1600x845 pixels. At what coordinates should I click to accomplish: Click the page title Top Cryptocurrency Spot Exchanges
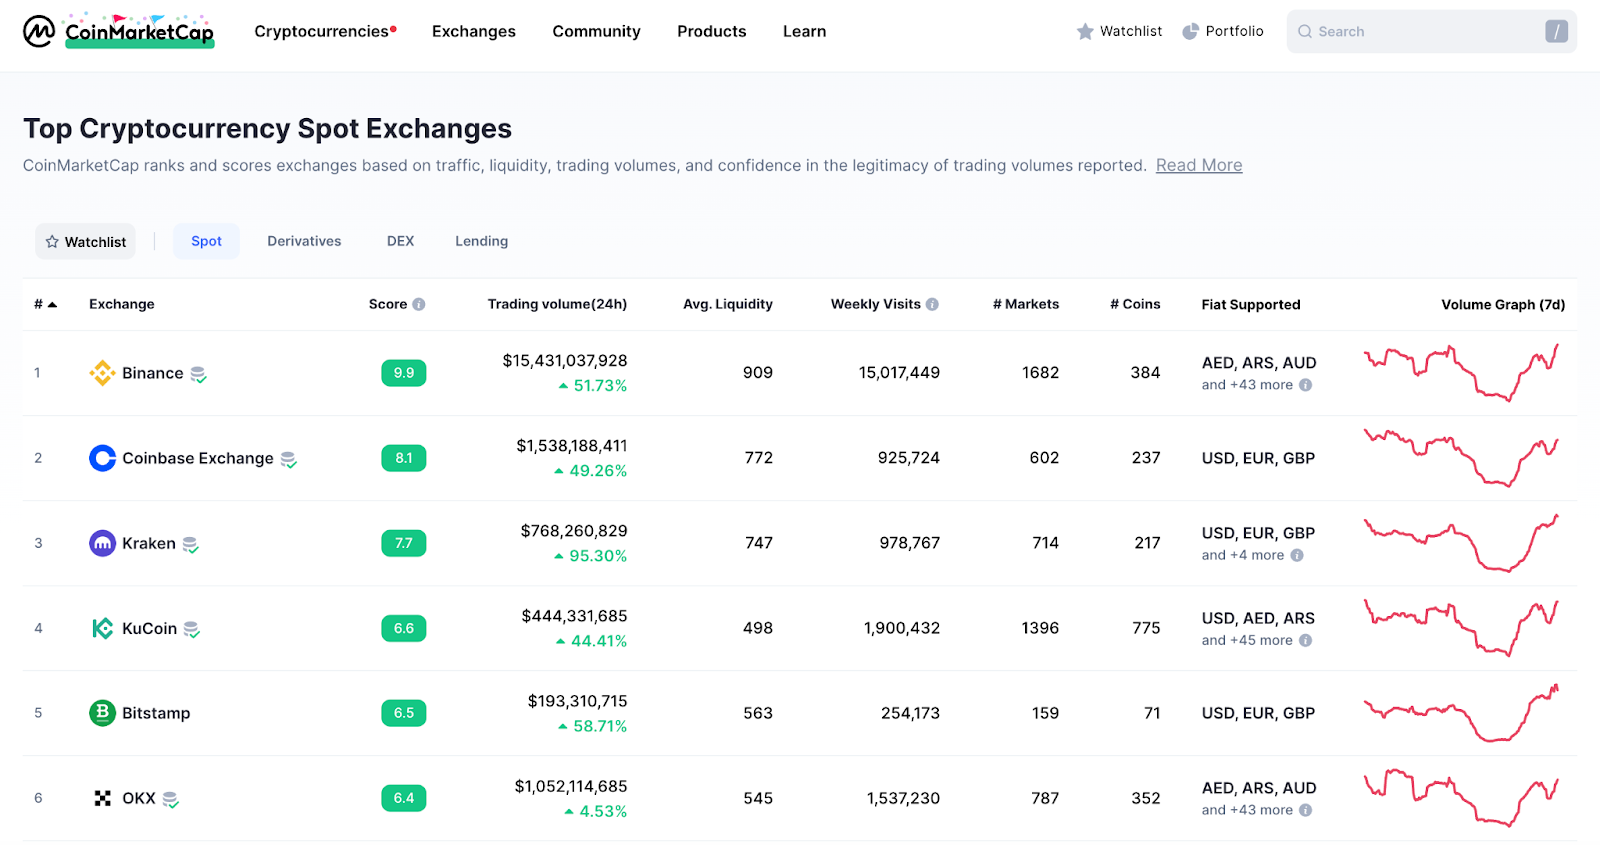[267, 128]
